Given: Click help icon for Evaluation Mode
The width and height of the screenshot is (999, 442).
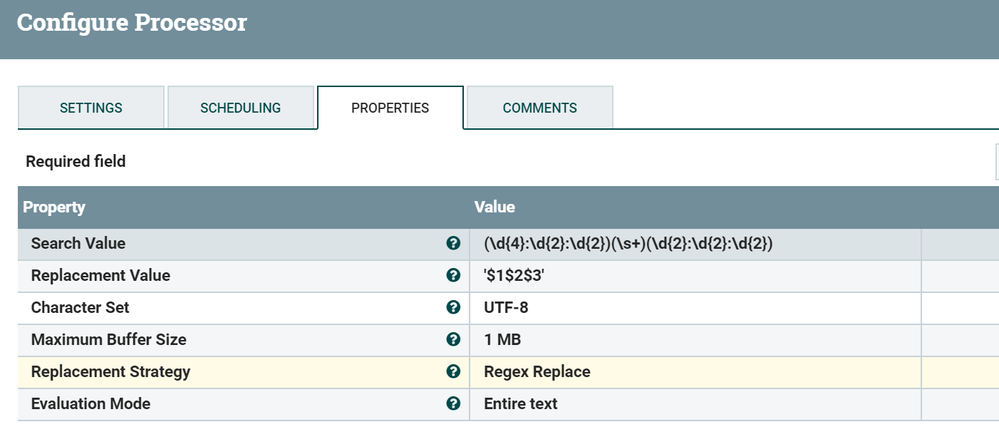Looking at the screenshot, I should click(453, 404).
